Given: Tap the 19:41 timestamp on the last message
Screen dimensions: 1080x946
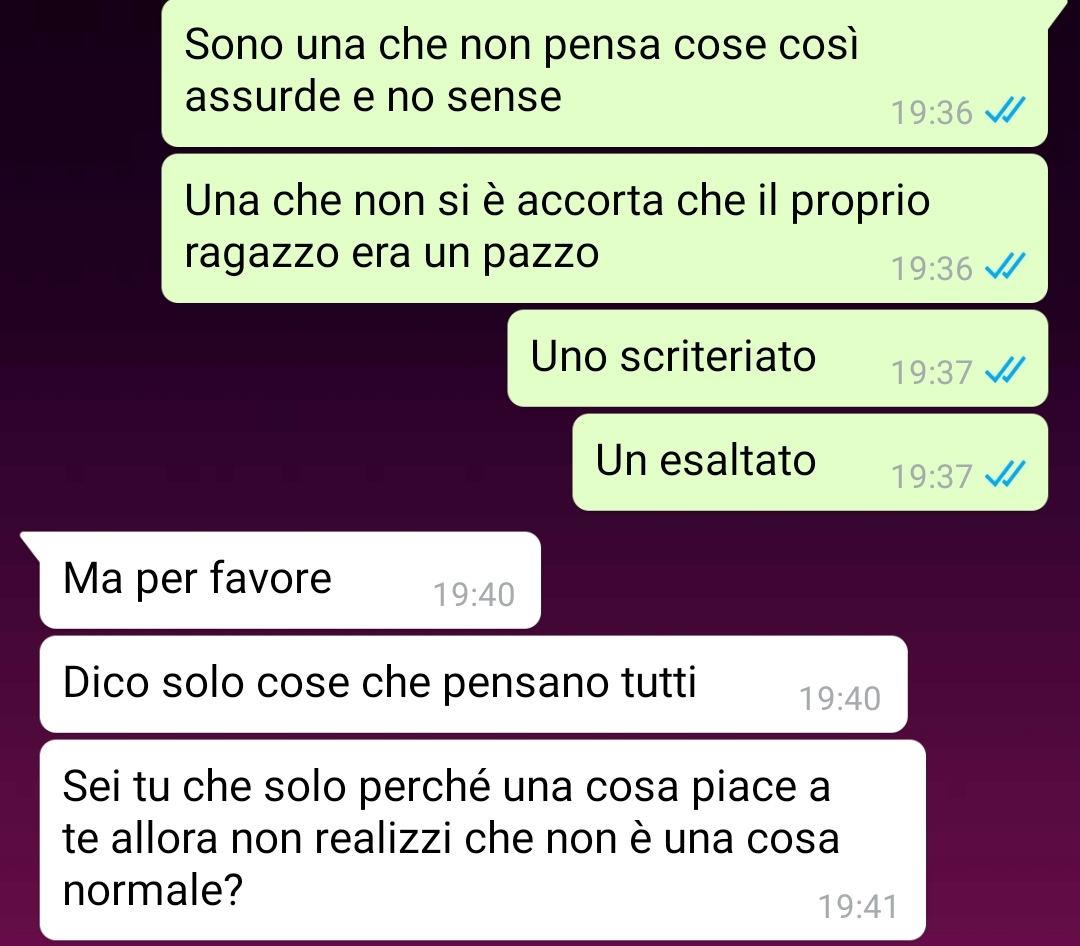Looking at the screenshot, I should 858,907.
